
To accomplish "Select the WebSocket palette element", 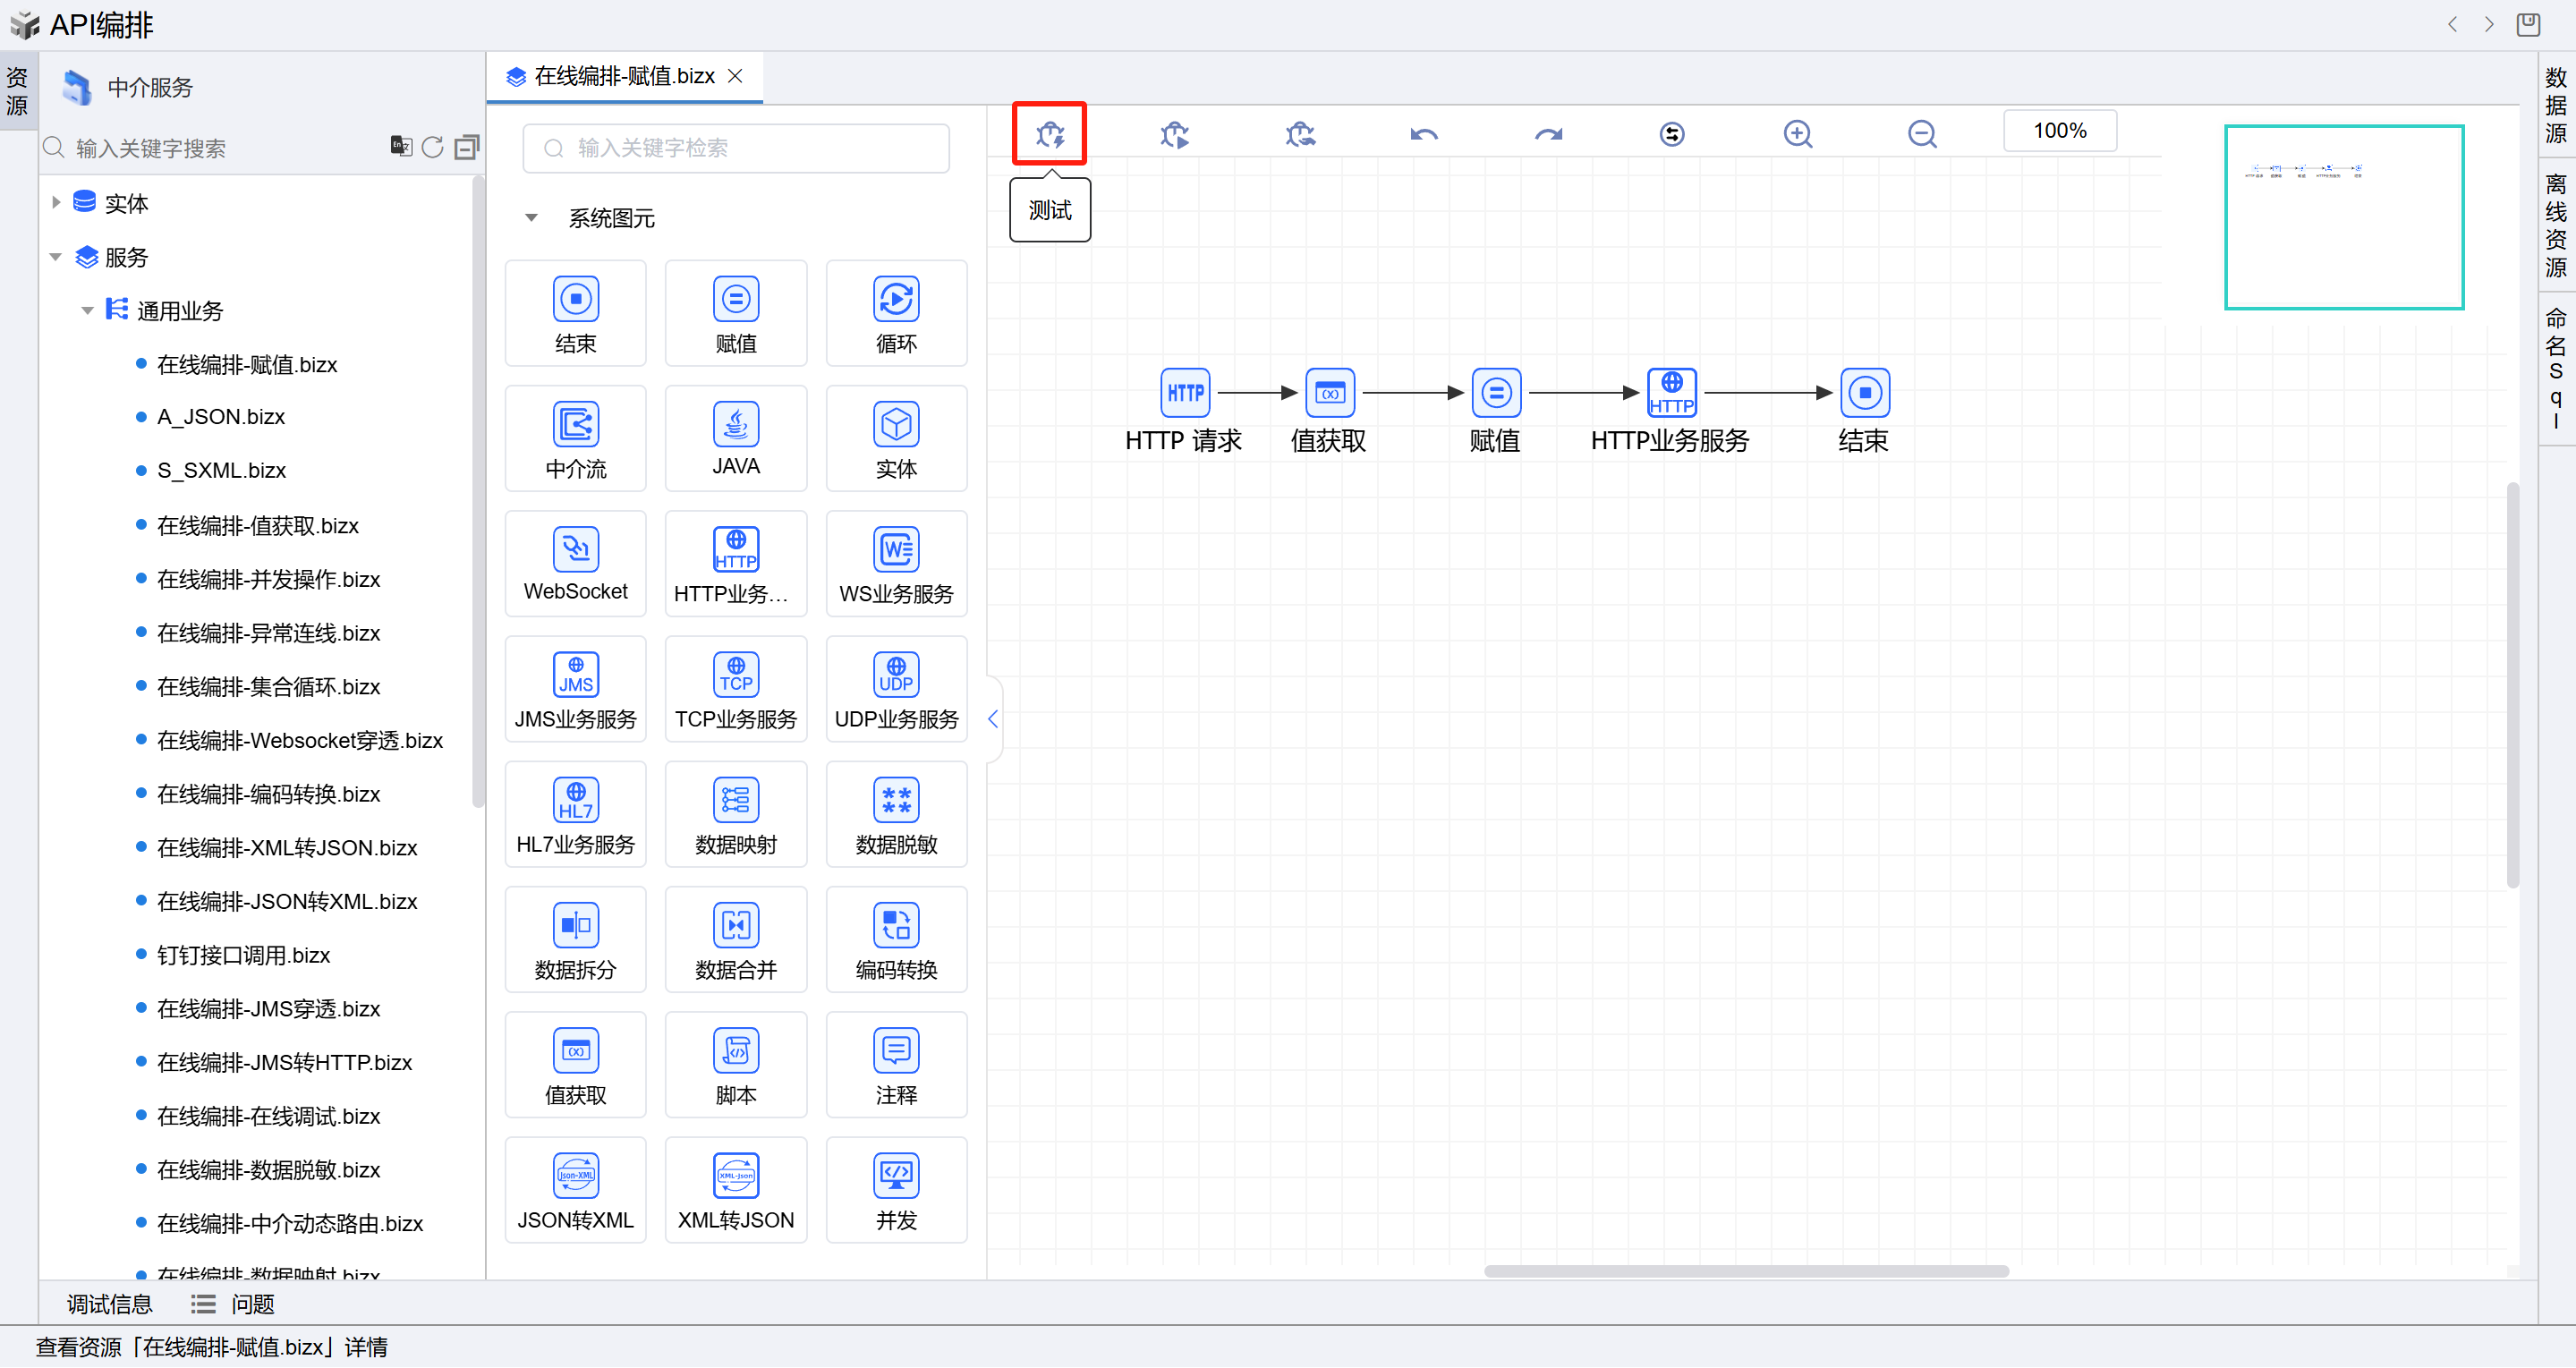I will click(575, 564).
